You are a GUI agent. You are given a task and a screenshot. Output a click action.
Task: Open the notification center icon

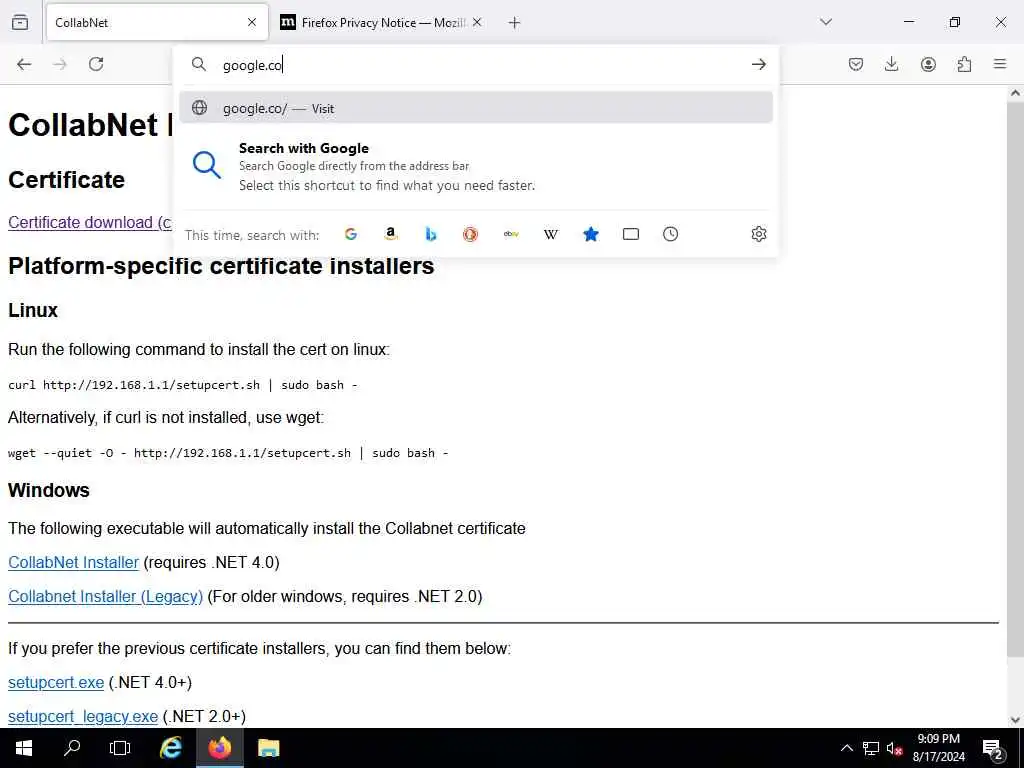point(993,749)
